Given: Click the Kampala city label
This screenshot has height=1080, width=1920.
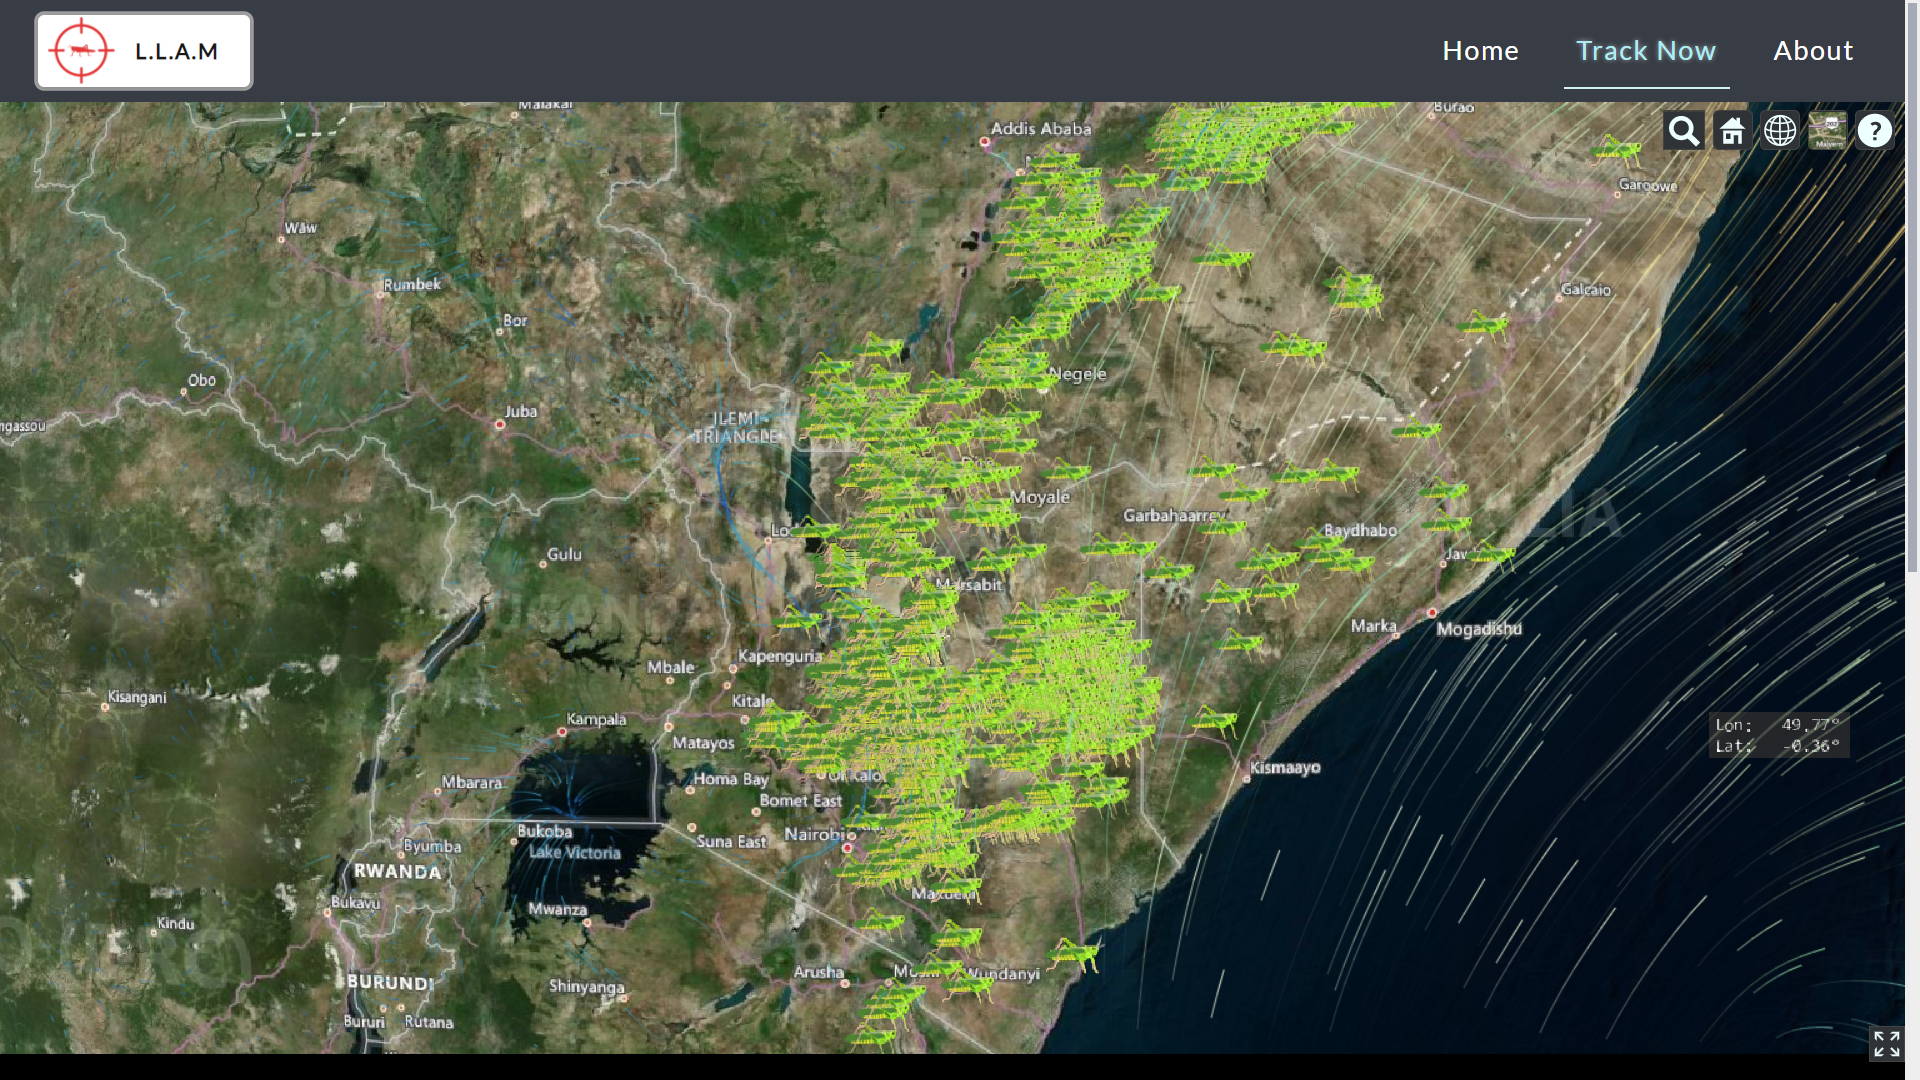Looking at the screenshot, I should (596, 719).
